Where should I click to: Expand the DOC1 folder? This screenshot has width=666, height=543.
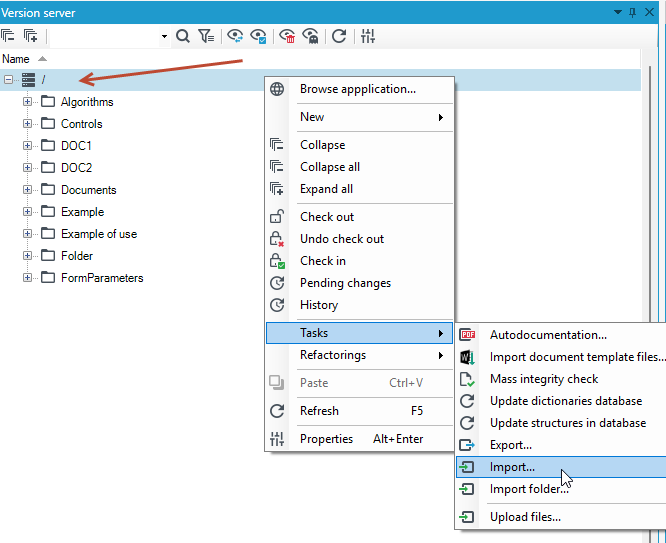[x=27, y=146]
